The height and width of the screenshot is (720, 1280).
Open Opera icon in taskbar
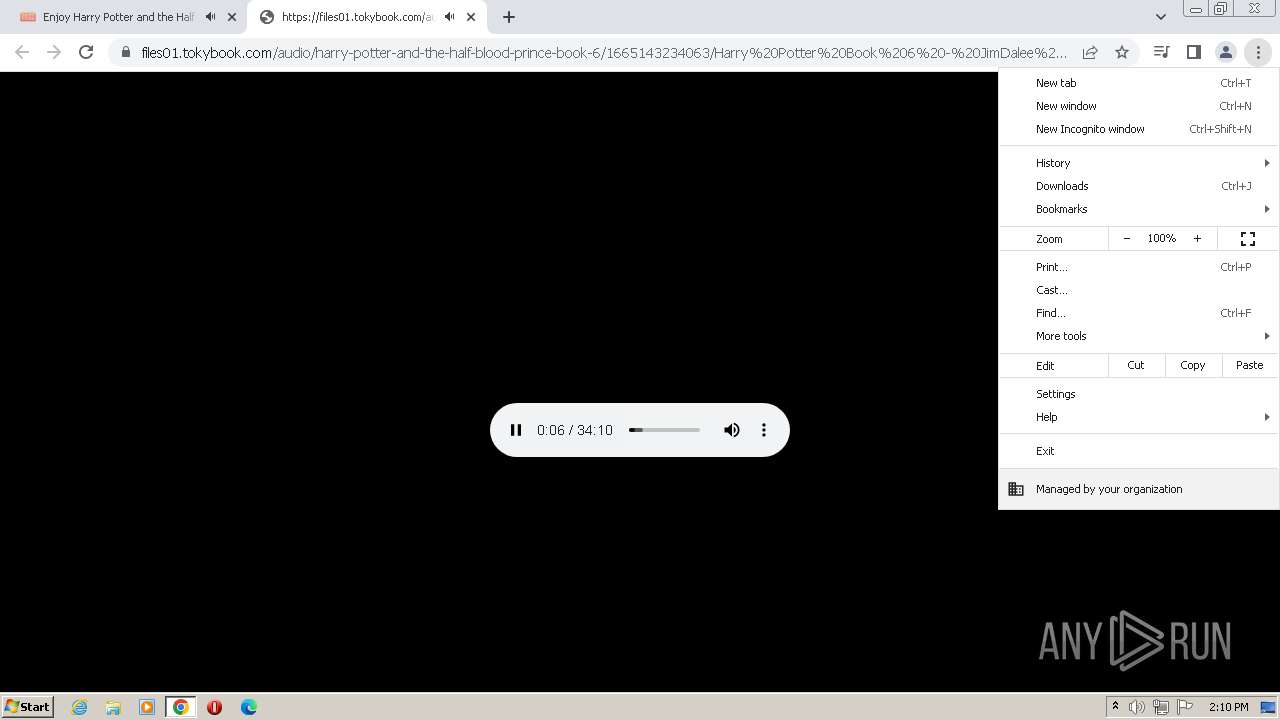[214, 707]
